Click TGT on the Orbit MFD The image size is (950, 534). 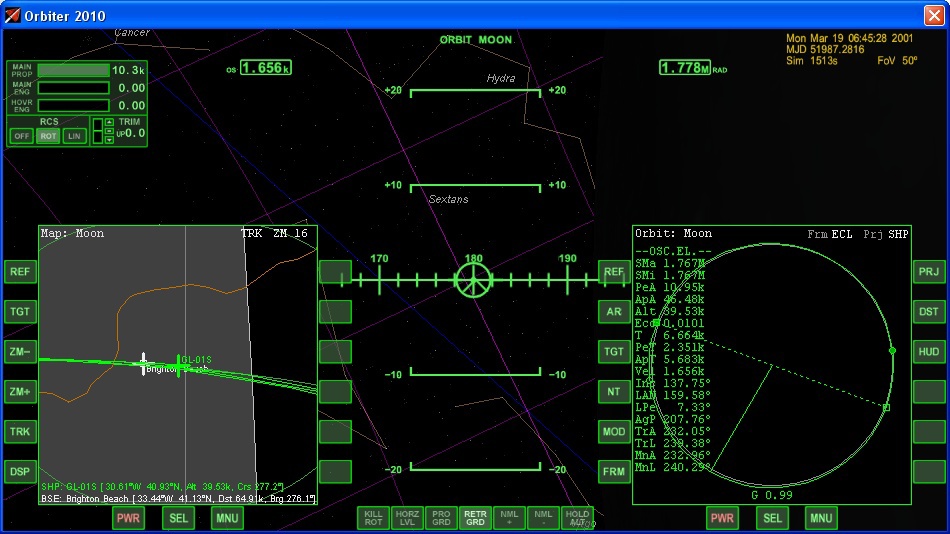(x=614, y=352)
